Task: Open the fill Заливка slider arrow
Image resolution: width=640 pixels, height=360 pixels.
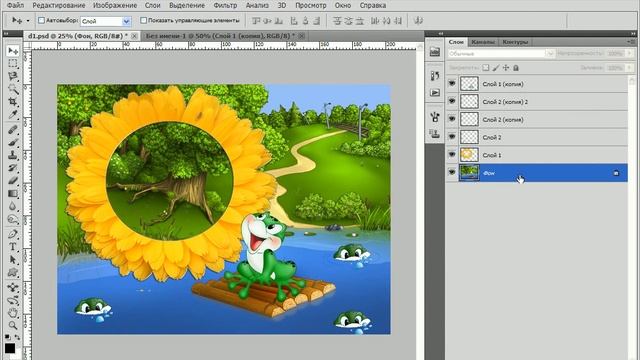Action: [630, 68]
